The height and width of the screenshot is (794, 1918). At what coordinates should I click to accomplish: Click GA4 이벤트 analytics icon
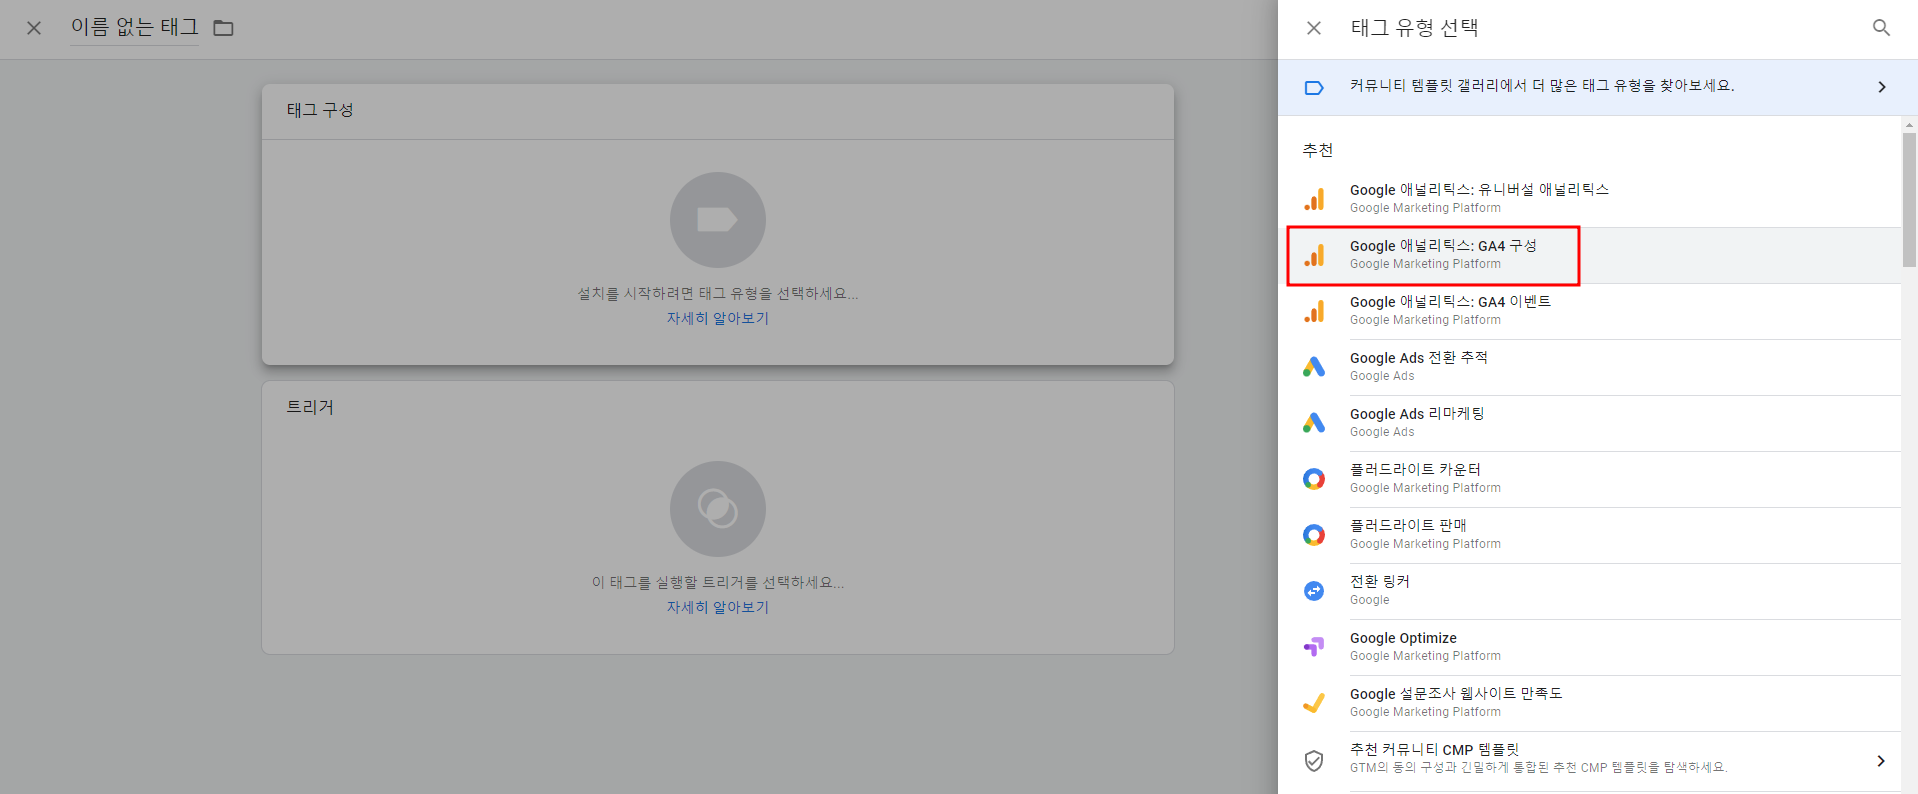click(x=1314, y=311)
